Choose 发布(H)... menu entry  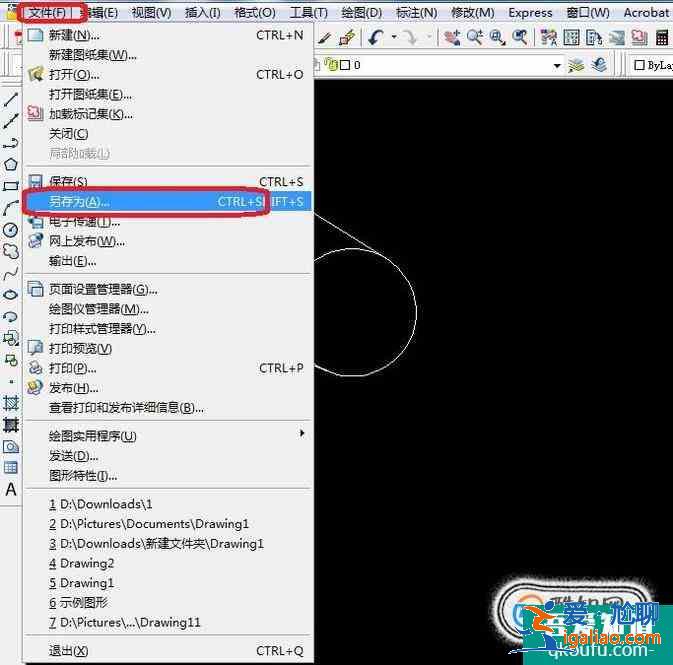click(x=168, y=388)
